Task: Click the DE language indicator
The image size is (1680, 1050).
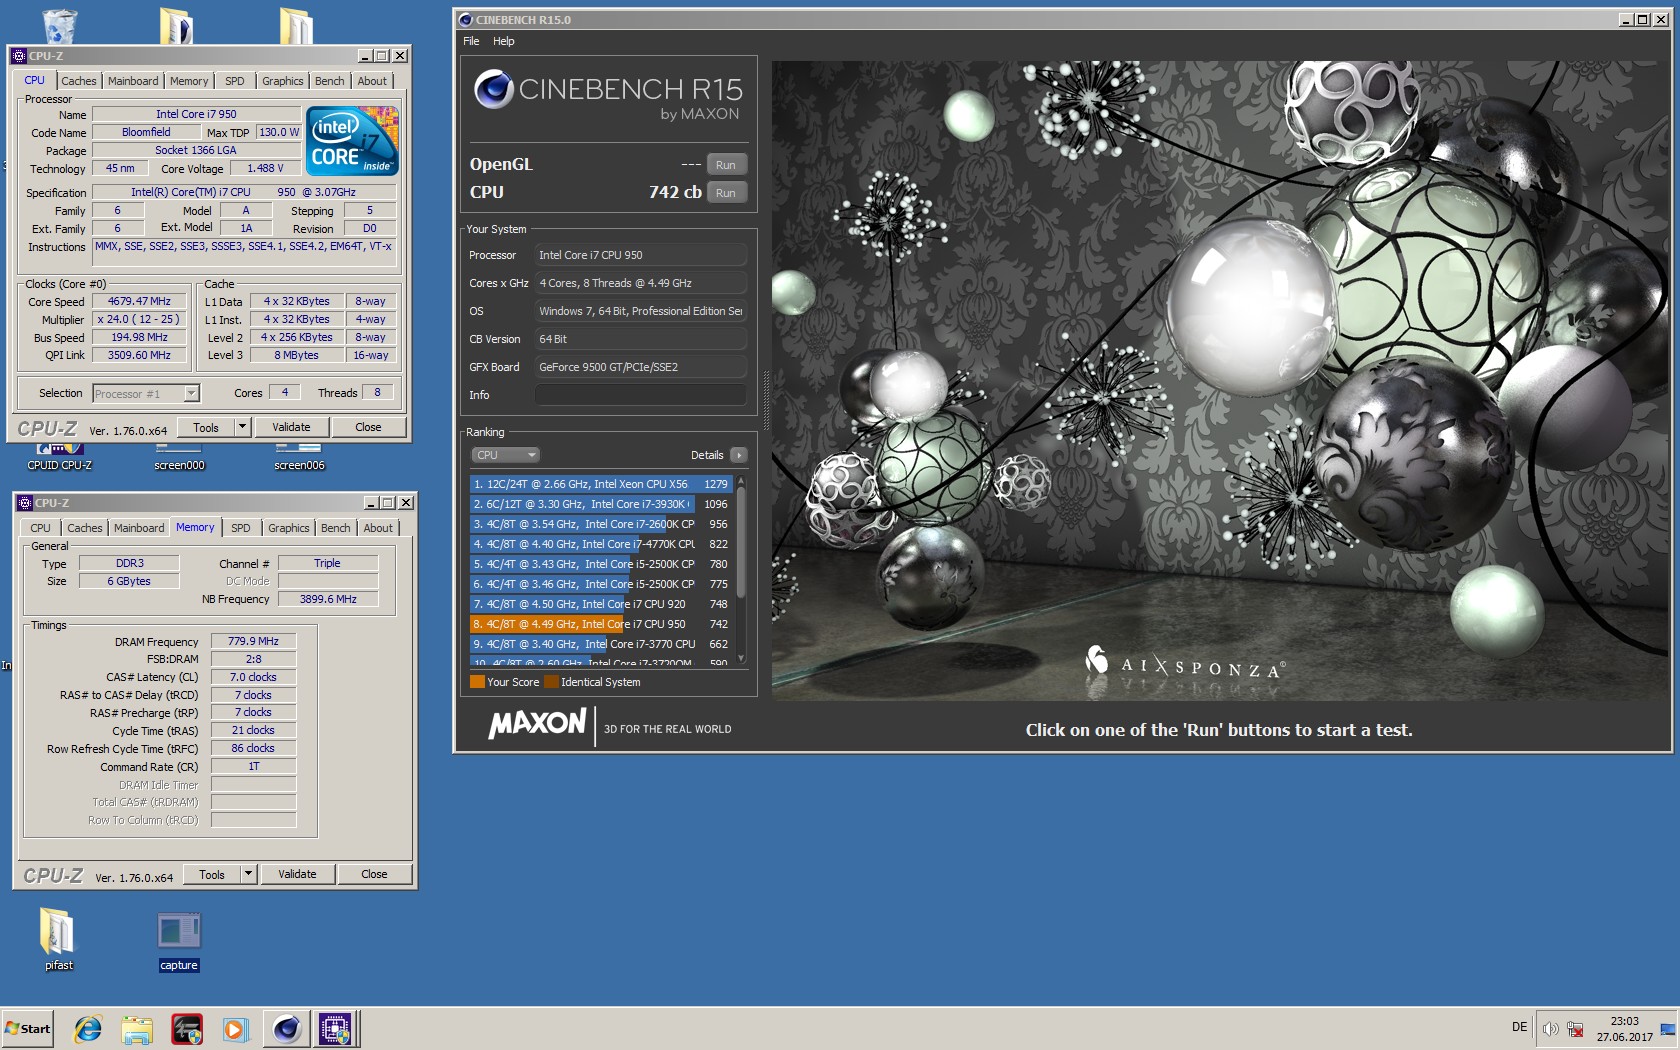Action: [1519, 1027]
